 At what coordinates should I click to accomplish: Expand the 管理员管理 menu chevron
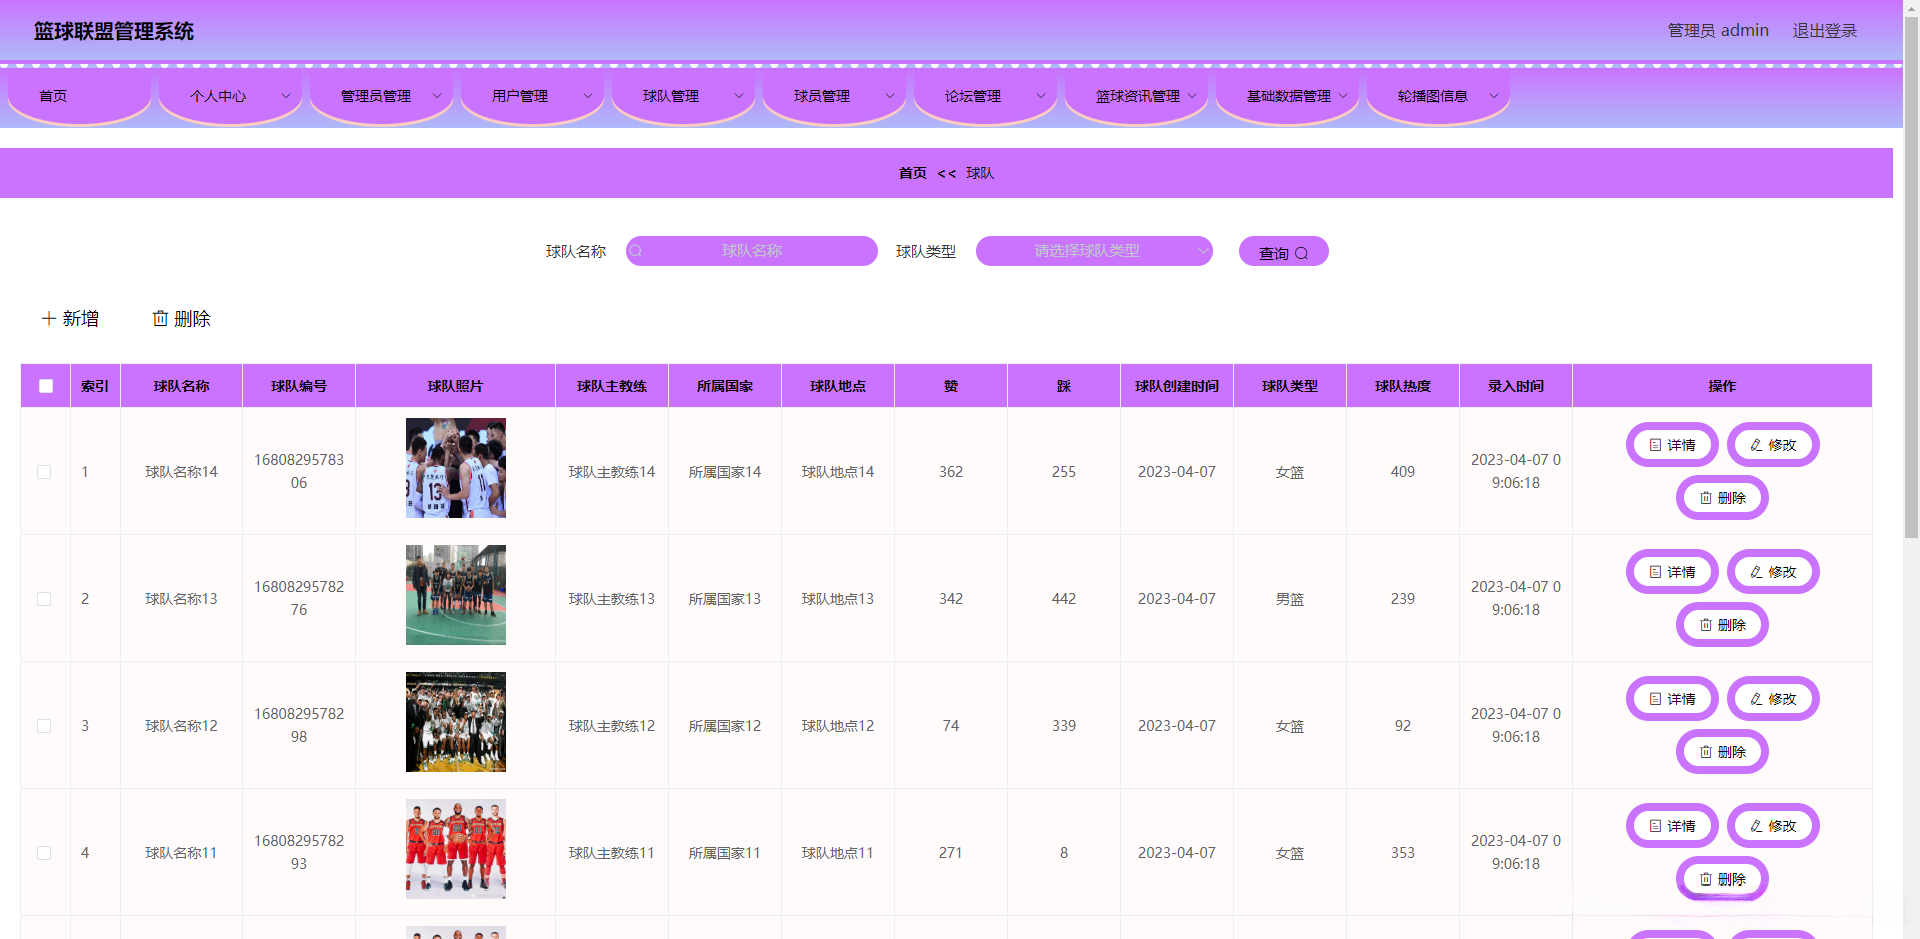(437, 96)
